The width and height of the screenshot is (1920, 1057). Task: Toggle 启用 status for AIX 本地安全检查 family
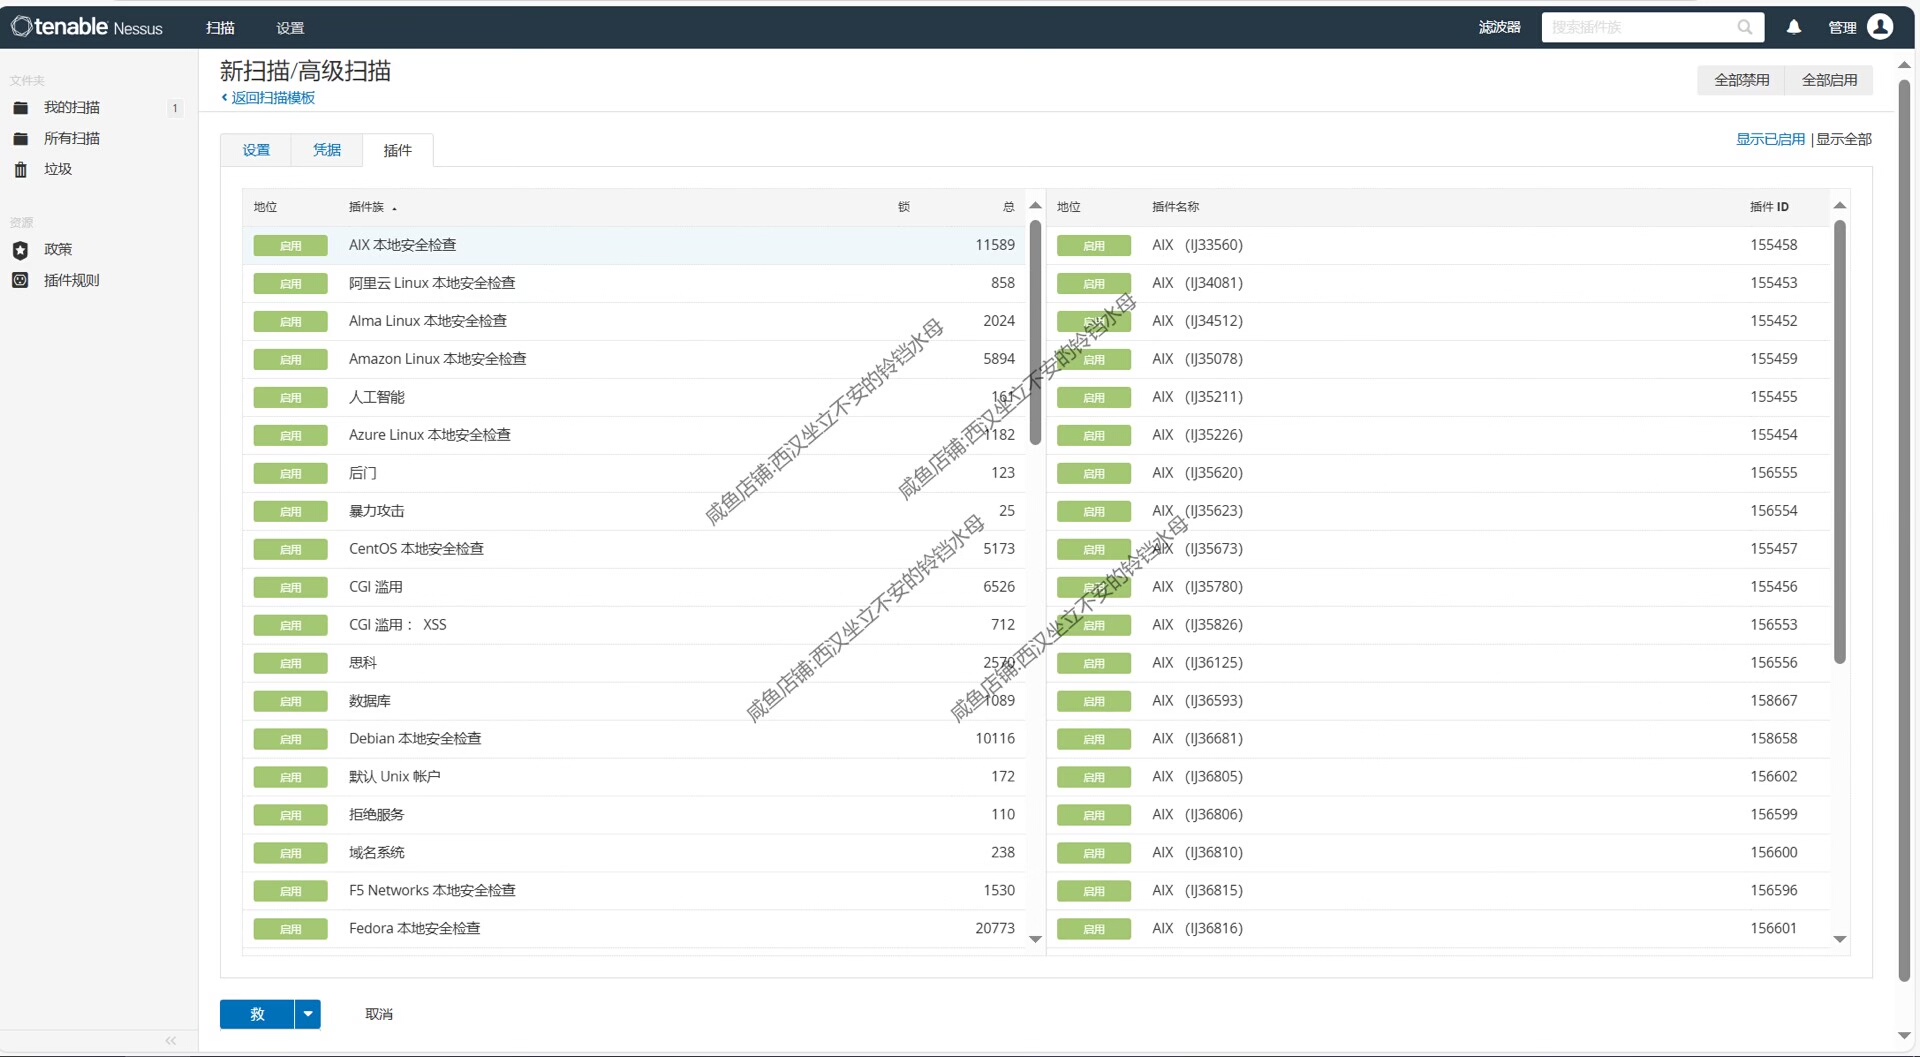[291, 246]
